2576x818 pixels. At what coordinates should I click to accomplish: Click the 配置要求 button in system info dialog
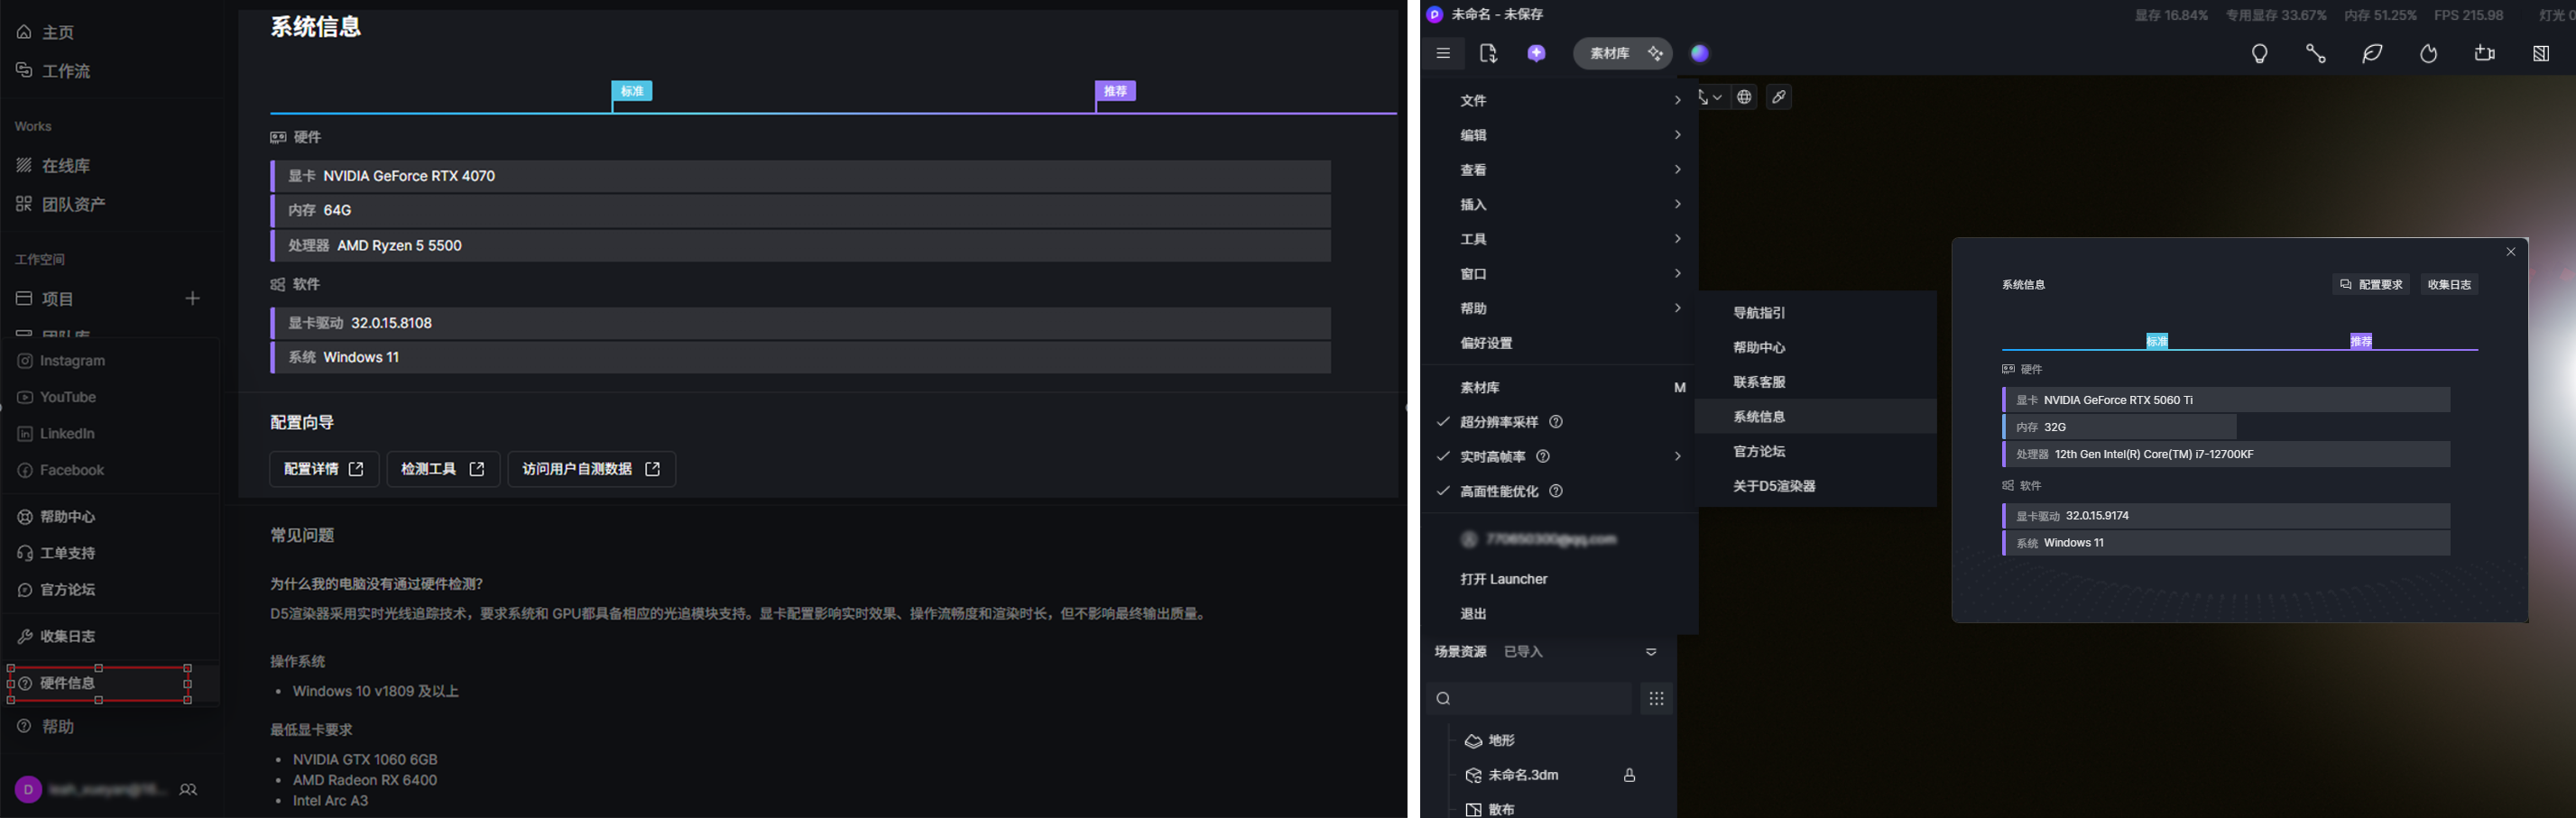tap(2371, 285)
